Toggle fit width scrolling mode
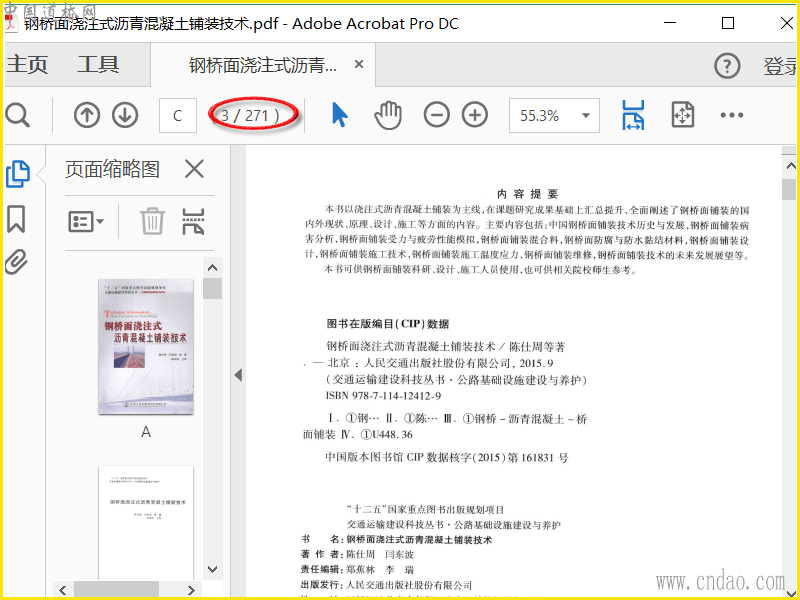 pos(633,115)
